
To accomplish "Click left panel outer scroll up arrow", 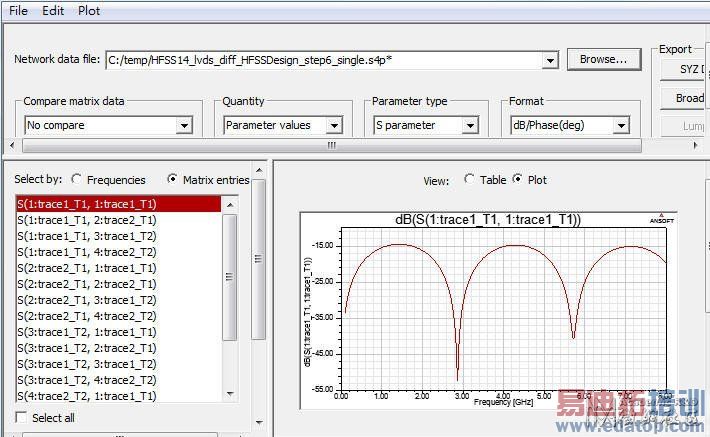I will tap(259, 170).
